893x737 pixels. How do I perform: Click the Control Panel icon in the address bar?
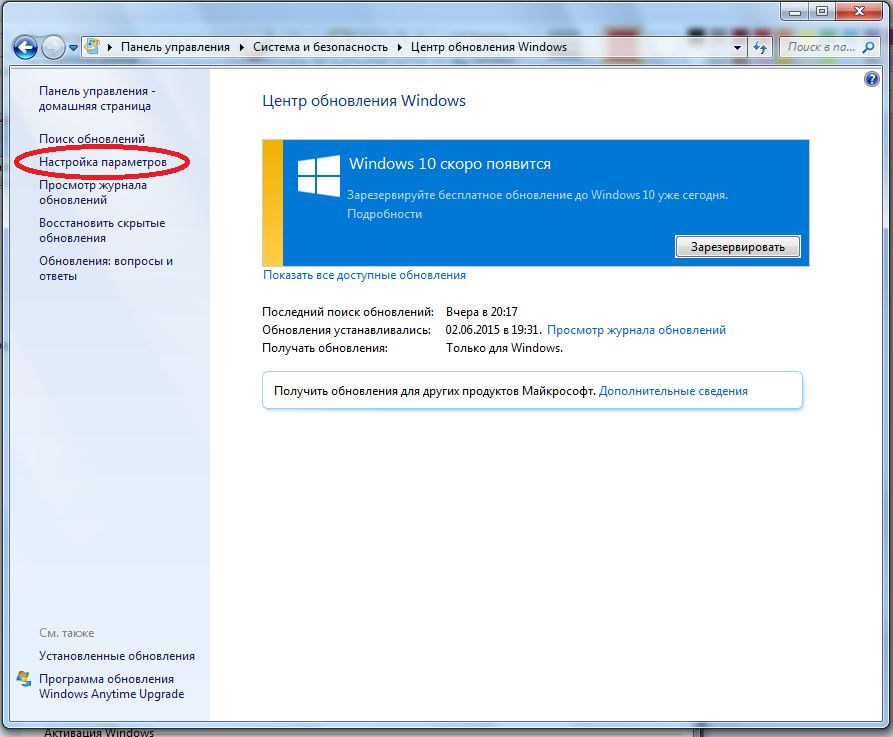[x=93, y=47]
